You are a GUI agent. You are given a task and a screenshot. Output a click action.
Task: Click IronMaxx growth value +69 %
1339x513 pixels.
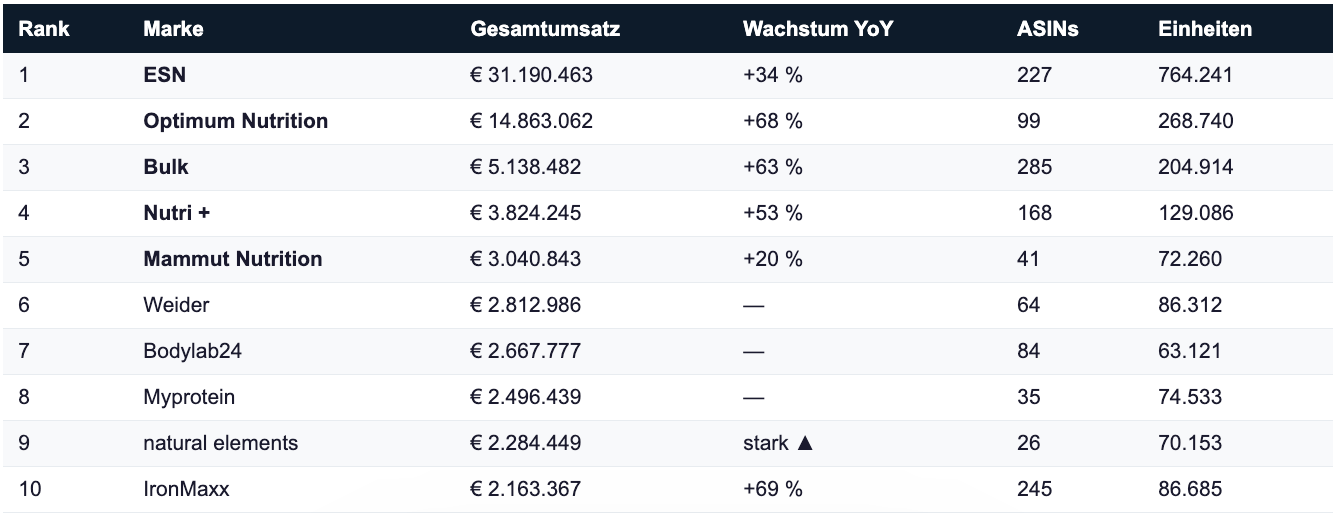click(x=772, y=489)
